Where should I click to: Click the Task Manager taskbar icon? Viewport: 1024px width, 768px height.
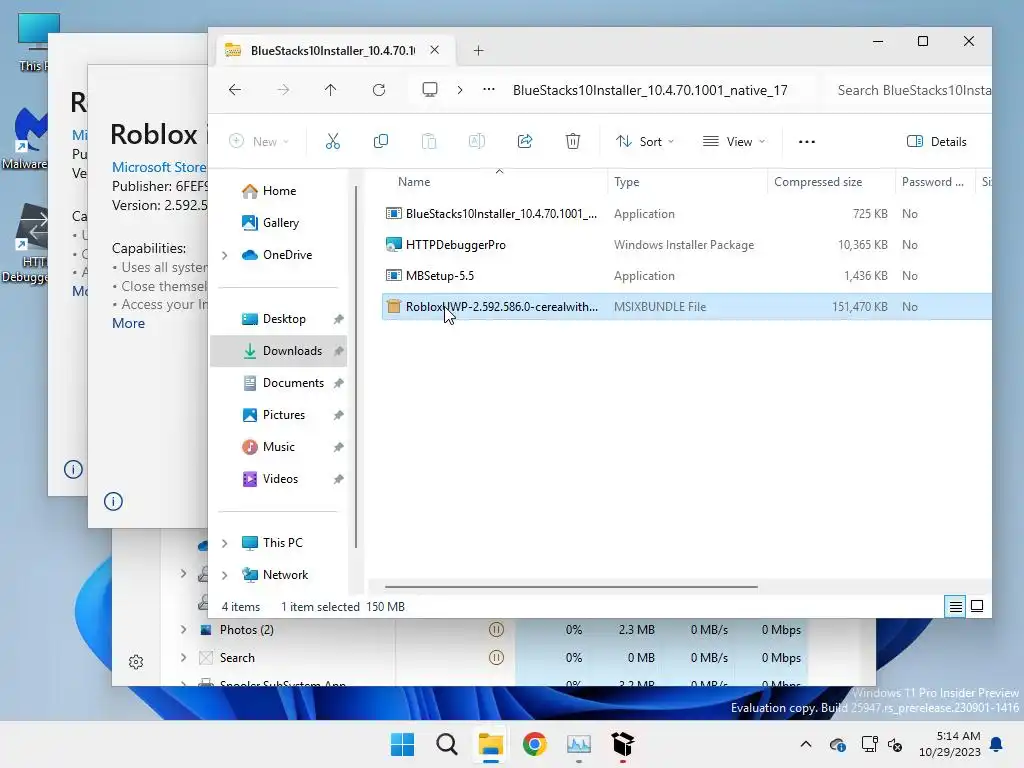[579, 744]
